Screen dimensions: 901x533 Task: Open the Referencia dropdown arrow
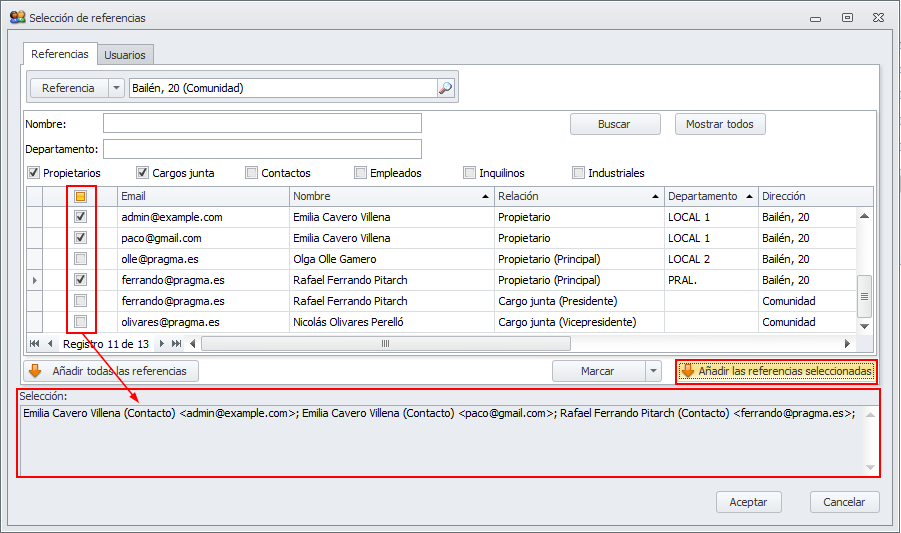tap(116, 88)
